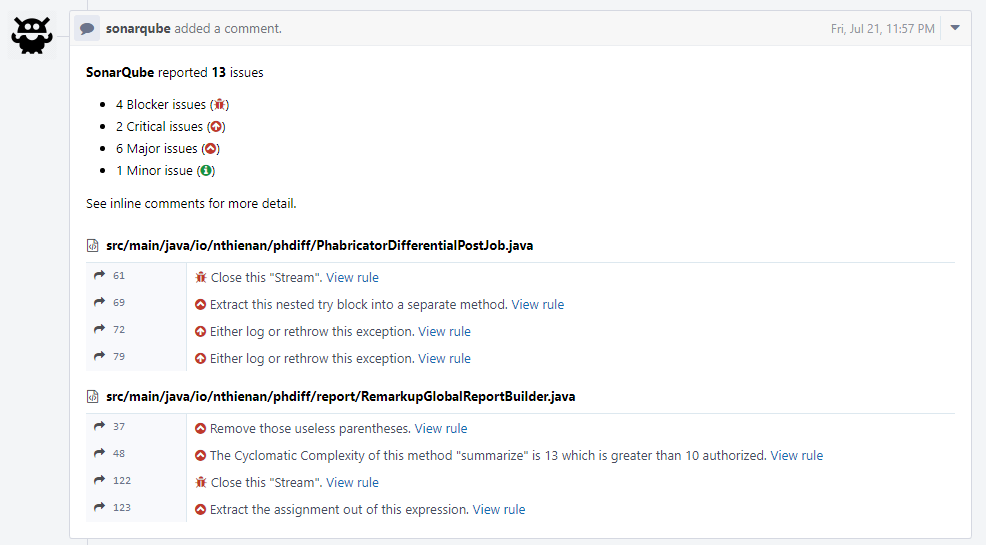Click the line number 69

[x=119, y=302]
